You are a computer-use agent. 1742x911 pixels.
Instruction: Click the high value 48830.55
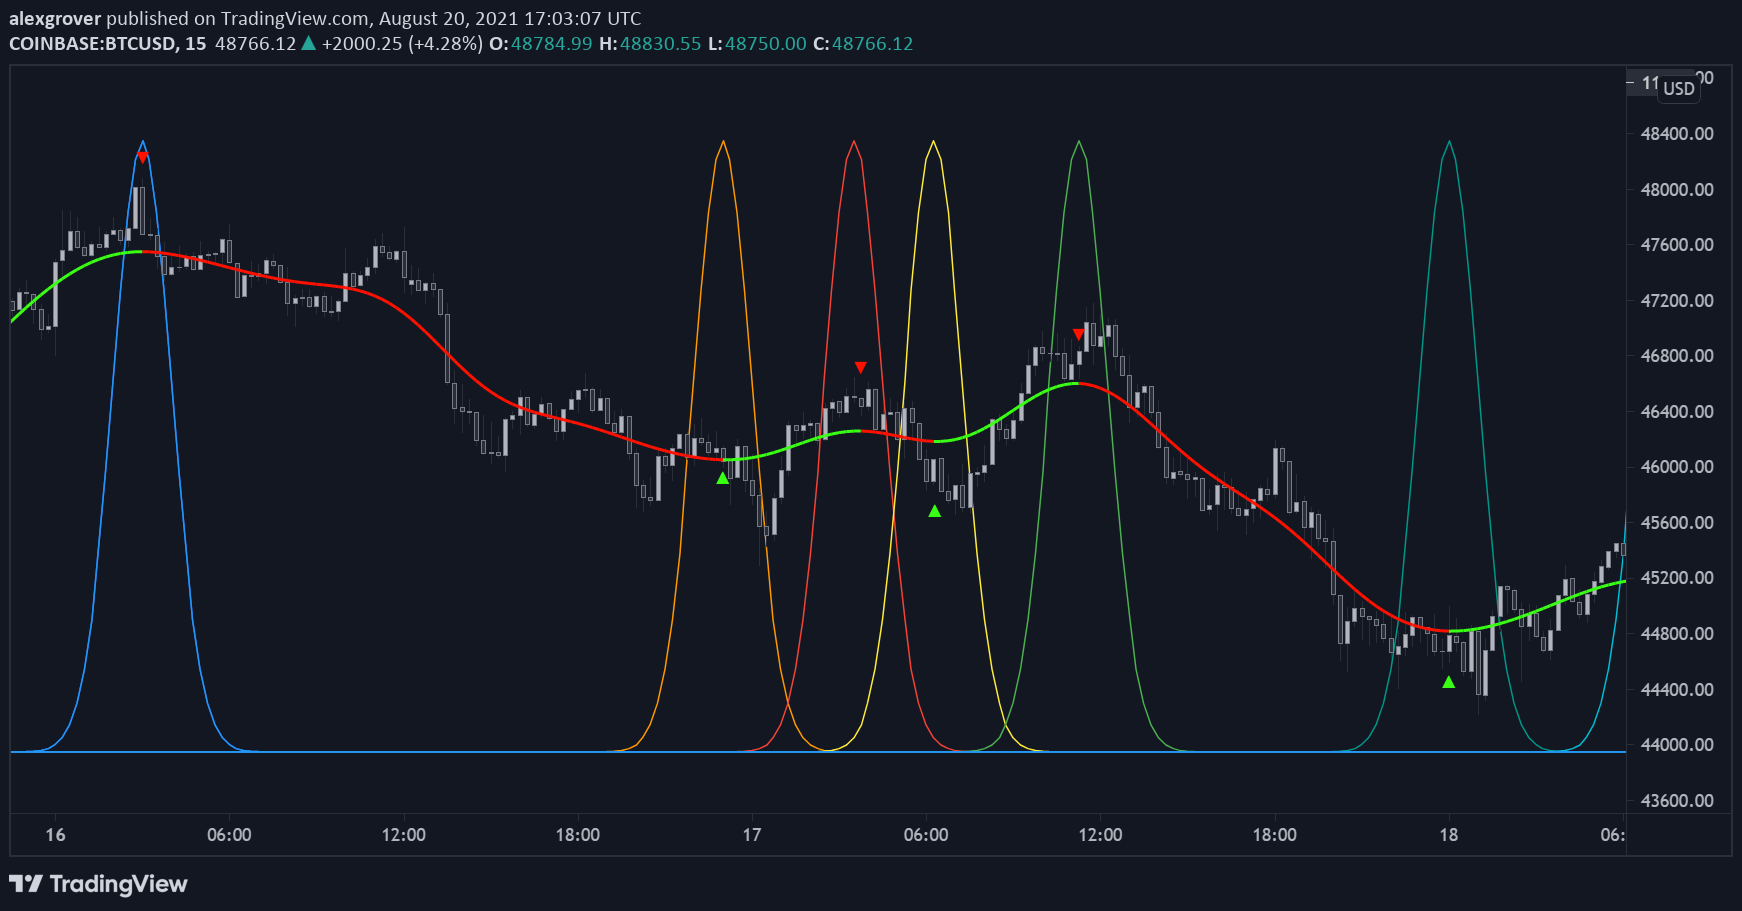point(660,43)
